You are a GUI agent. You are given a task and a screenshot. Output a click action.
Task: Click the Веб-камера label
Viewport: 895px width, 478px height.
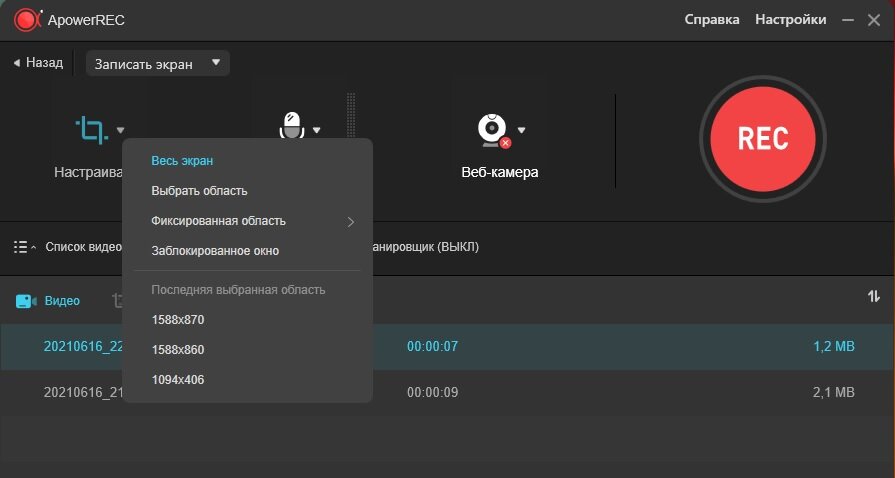pos(499,172)
